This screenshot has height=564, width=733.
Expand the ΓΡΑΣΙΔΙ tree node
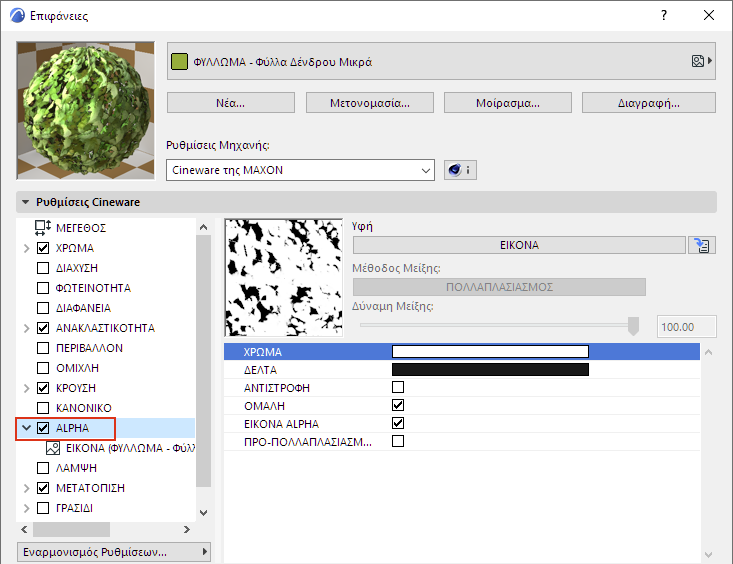pyautogui.click(x=27, y=508)
